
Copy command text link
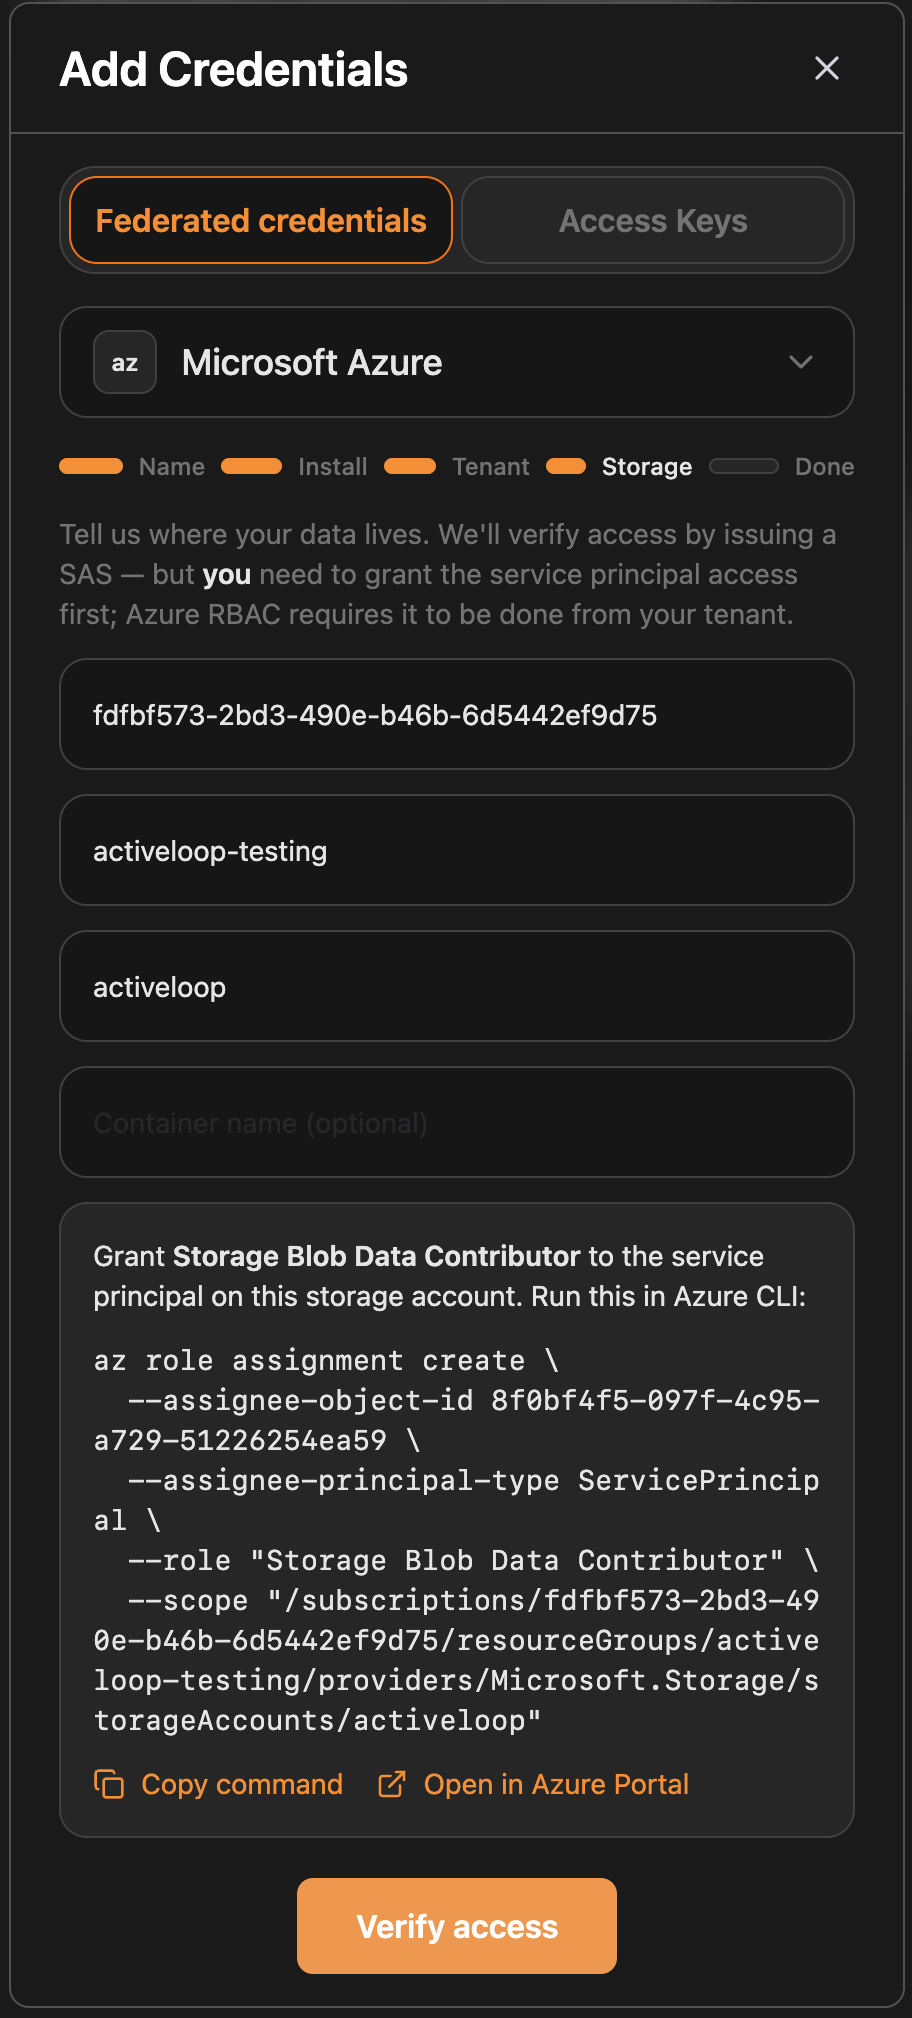[242, 1784]
